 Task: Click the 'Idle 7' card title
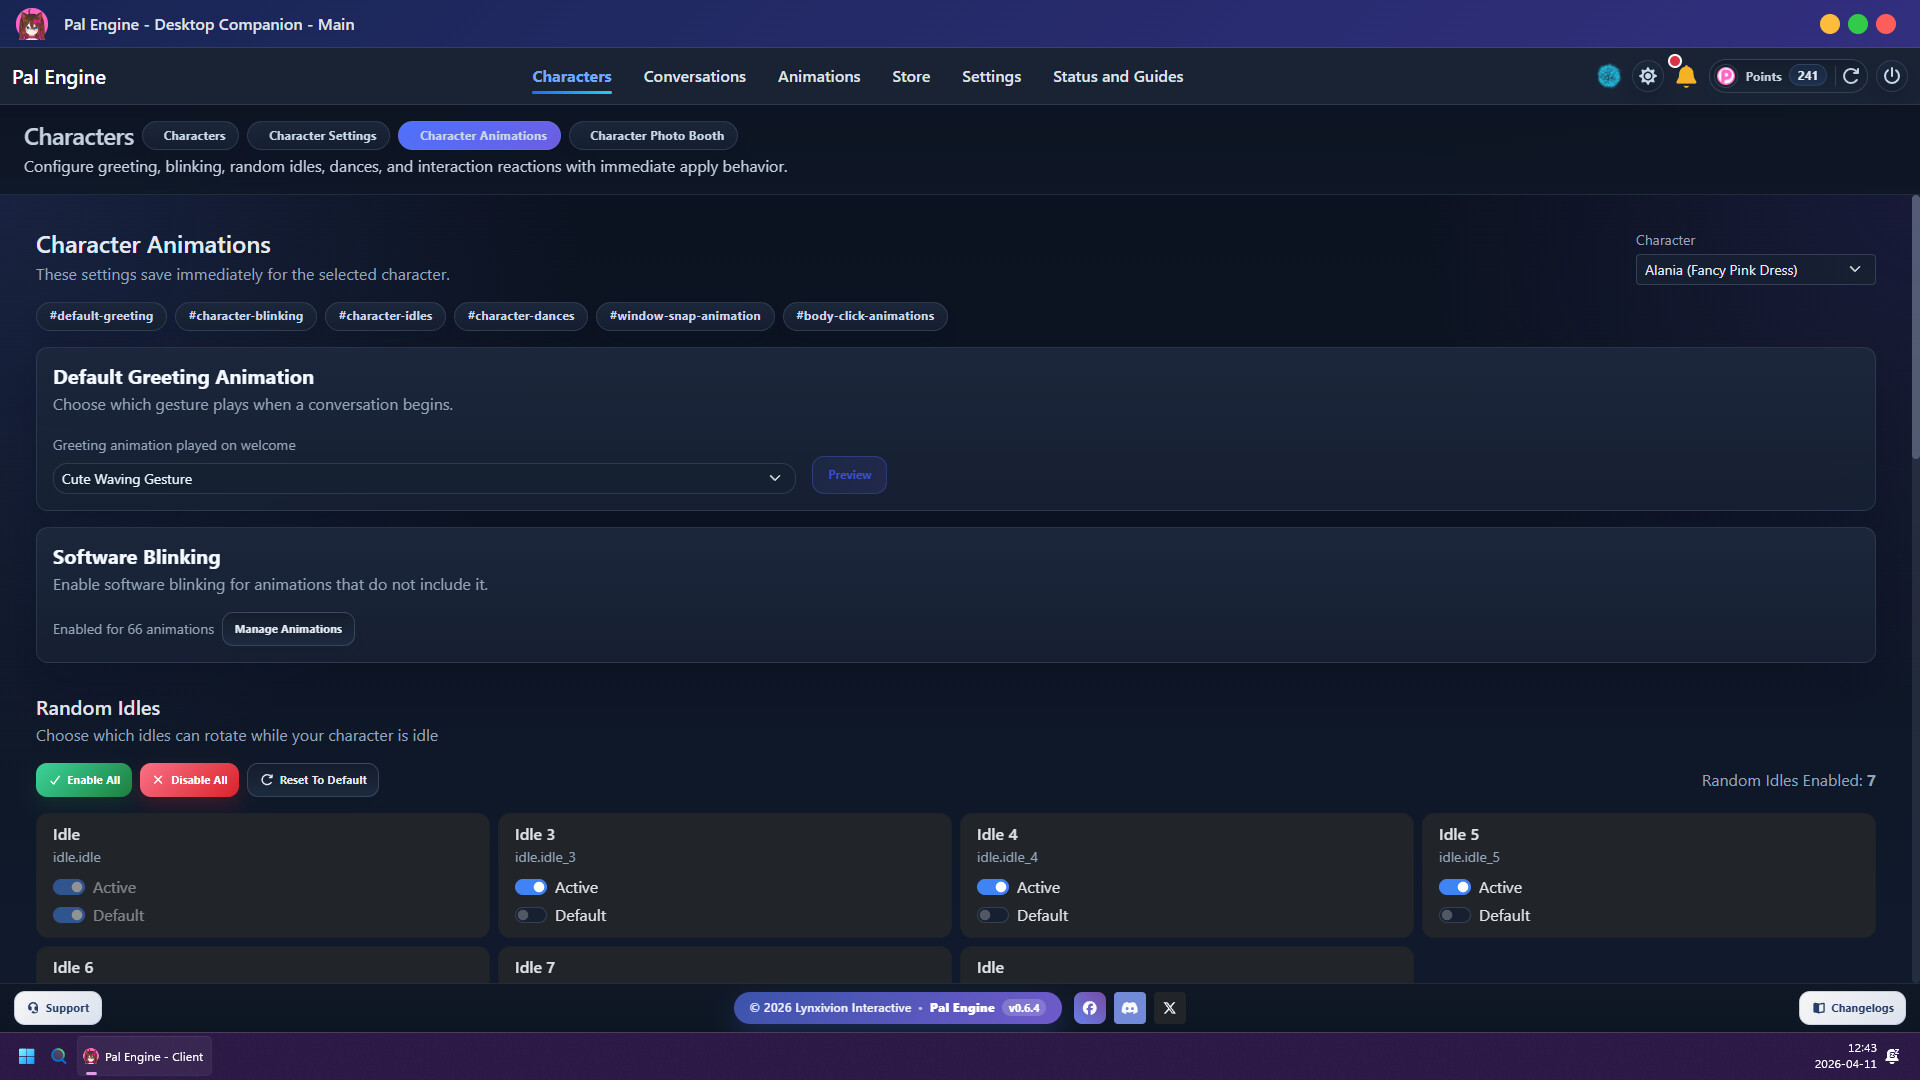[535, 967]
